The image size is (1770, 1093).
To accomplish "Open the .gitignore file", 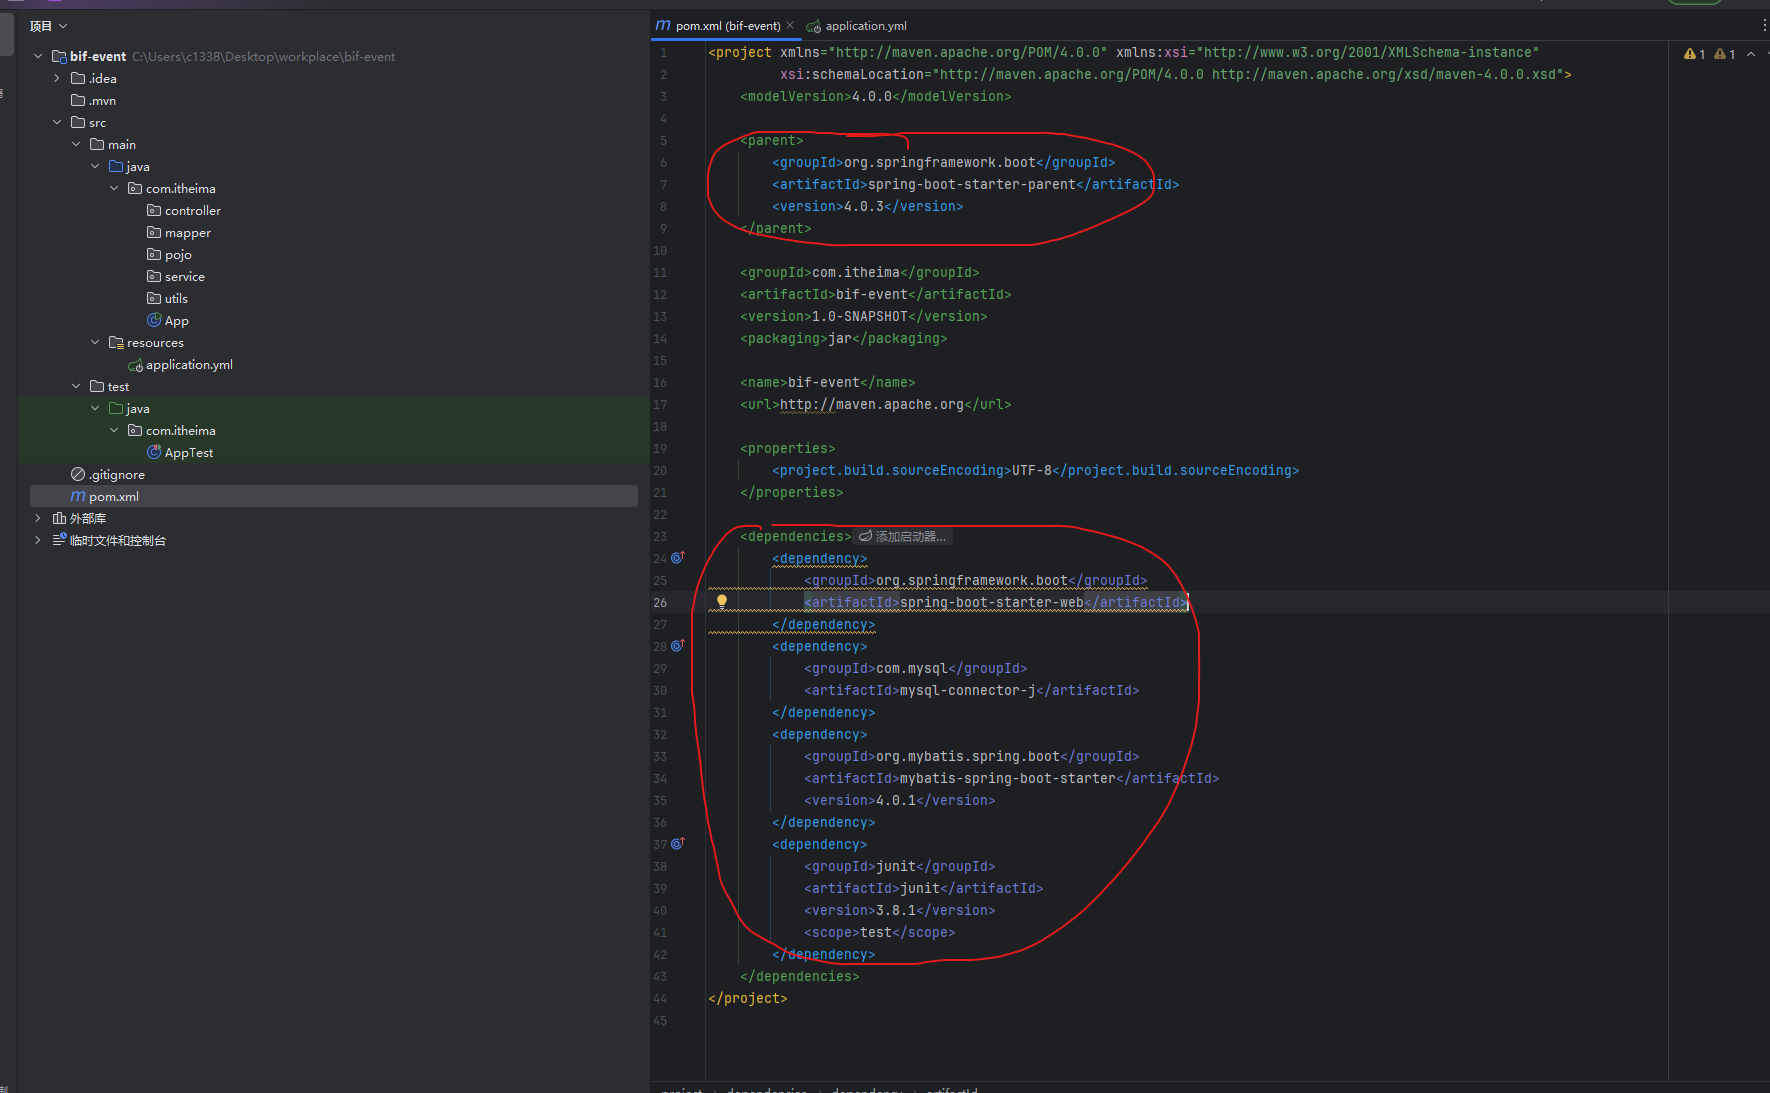I will pos(108,475).
